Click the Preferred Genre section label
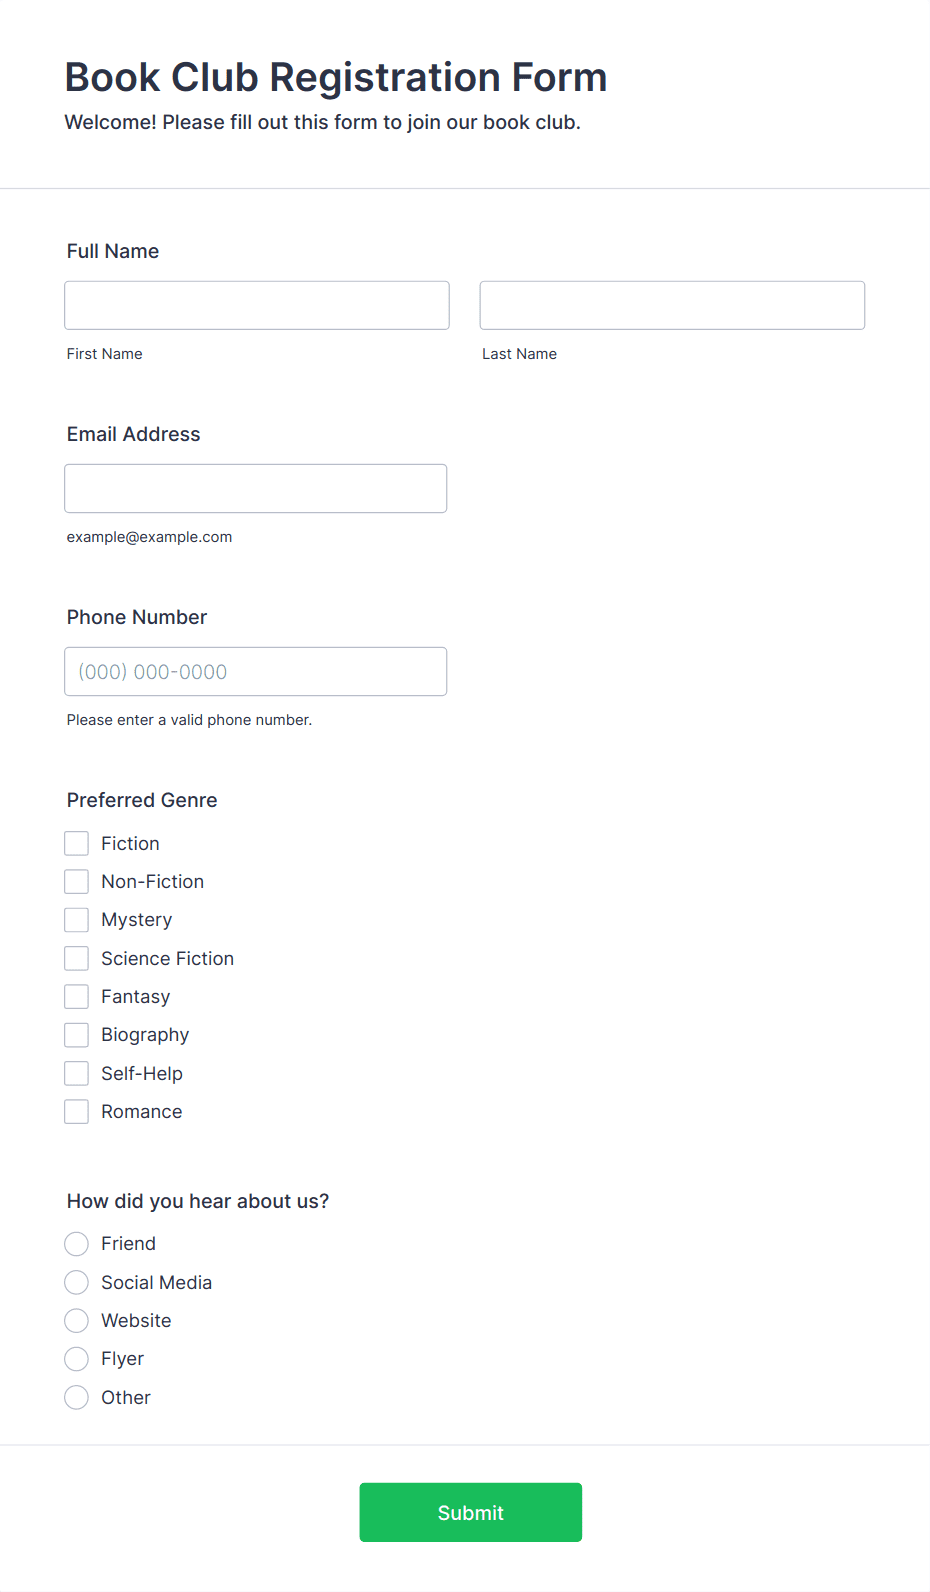The width and height of the screenshot is (930, 1592). pos(141,800)
